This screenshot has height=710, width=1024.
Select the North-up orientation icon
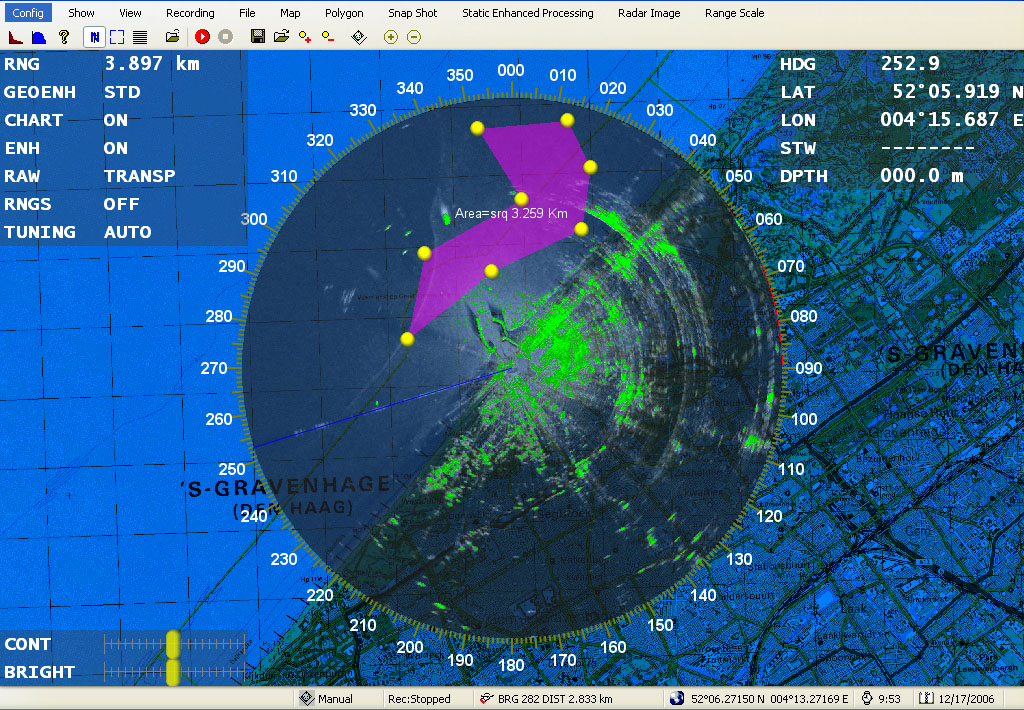click(x=94, y=36)
